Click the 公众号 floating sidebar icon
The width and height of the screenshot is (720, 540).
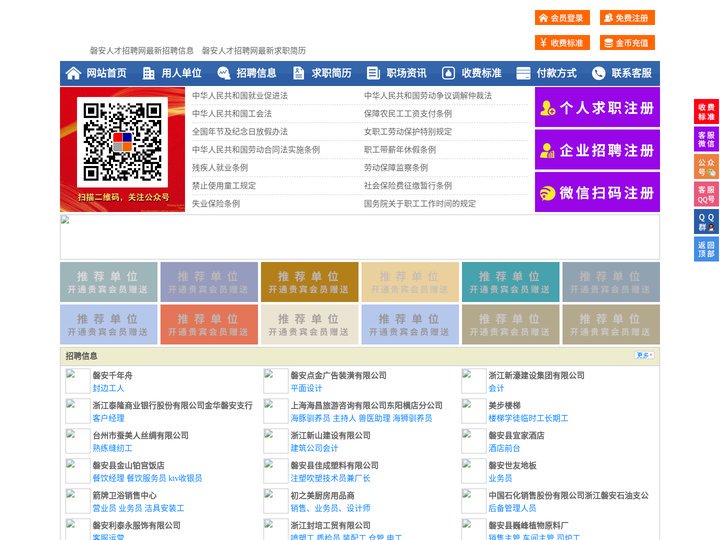[706, 167]
